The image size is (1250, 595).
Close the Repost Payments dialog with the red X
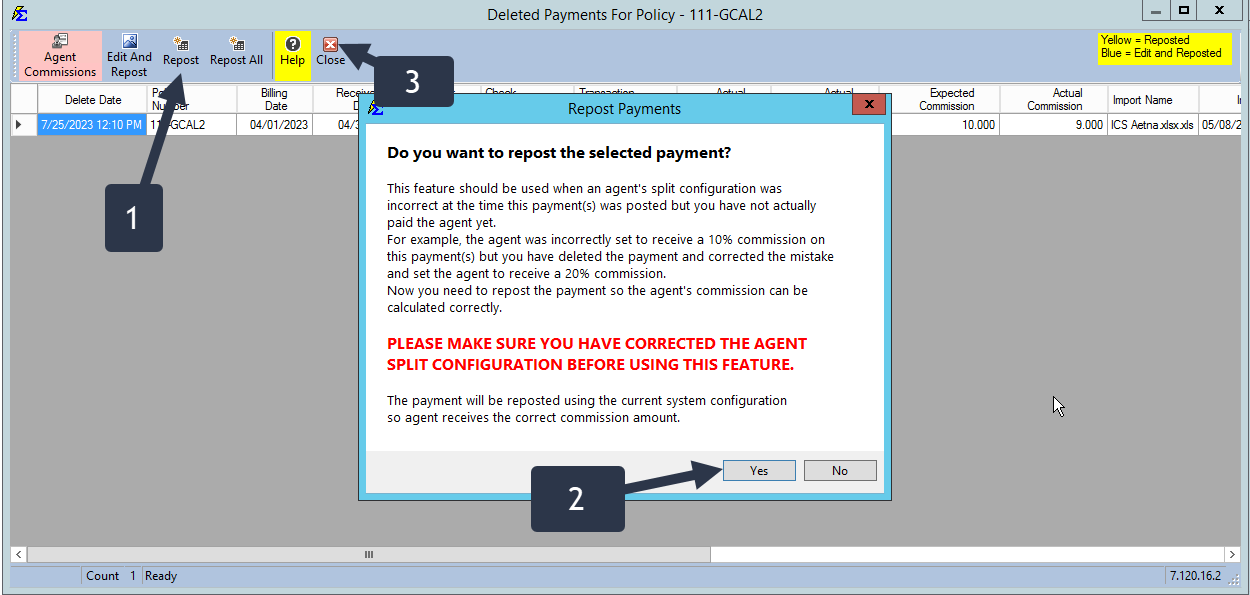pyautogui.click(x=868, y=103)
